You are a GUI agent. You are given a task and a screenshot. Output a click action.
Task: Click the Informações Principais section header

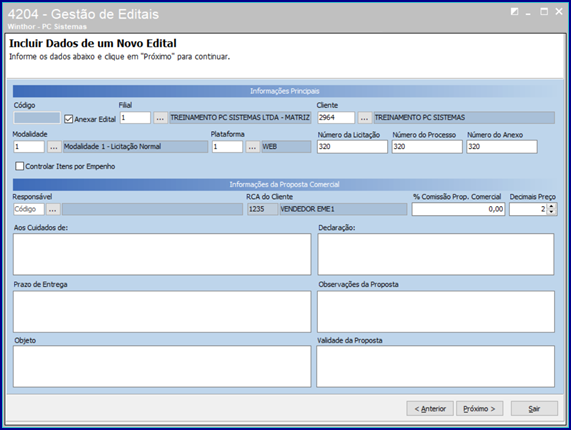(284, 91)
